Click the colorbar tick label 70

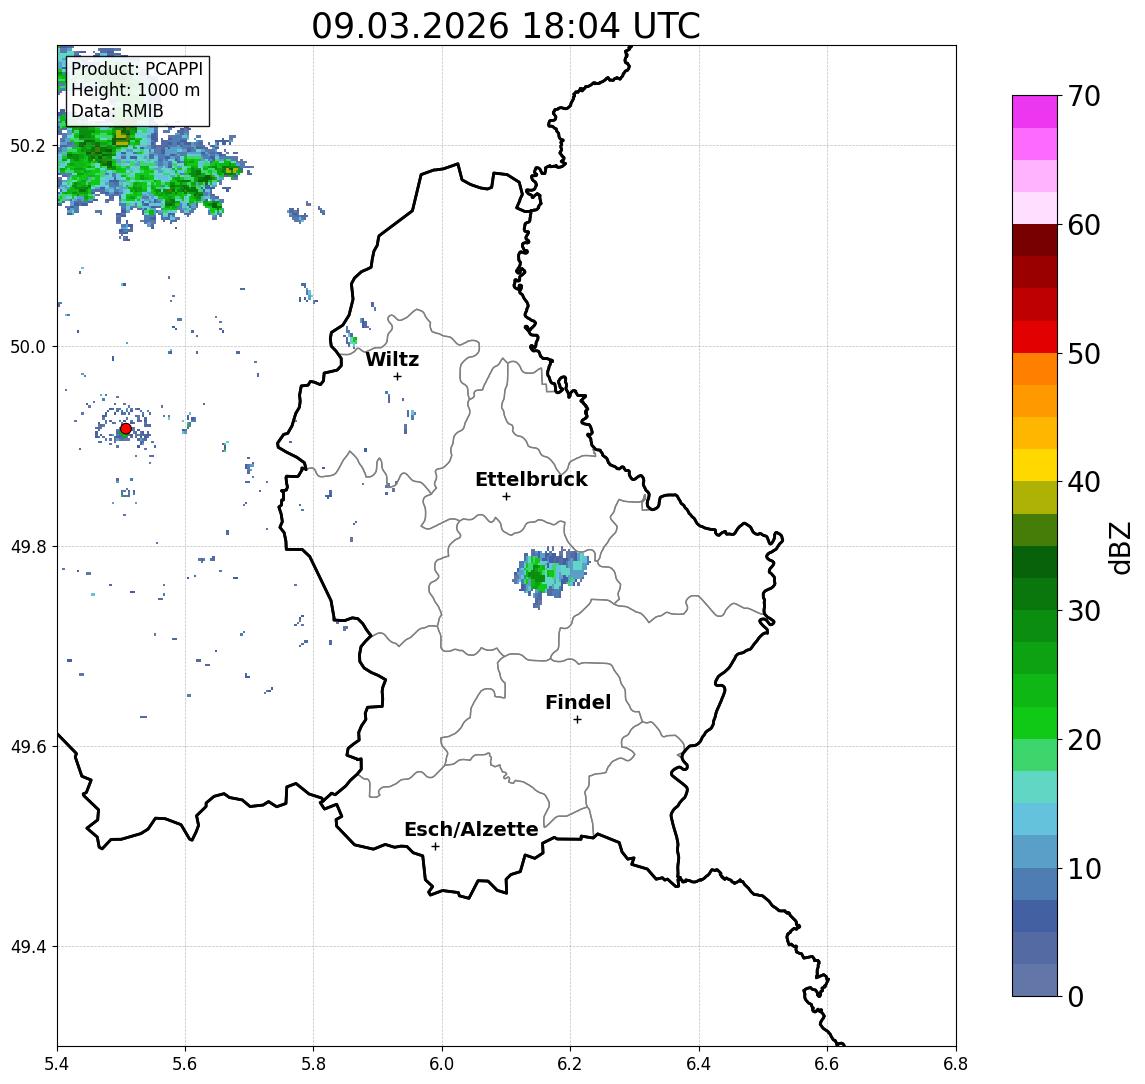tap(1084, 96)
